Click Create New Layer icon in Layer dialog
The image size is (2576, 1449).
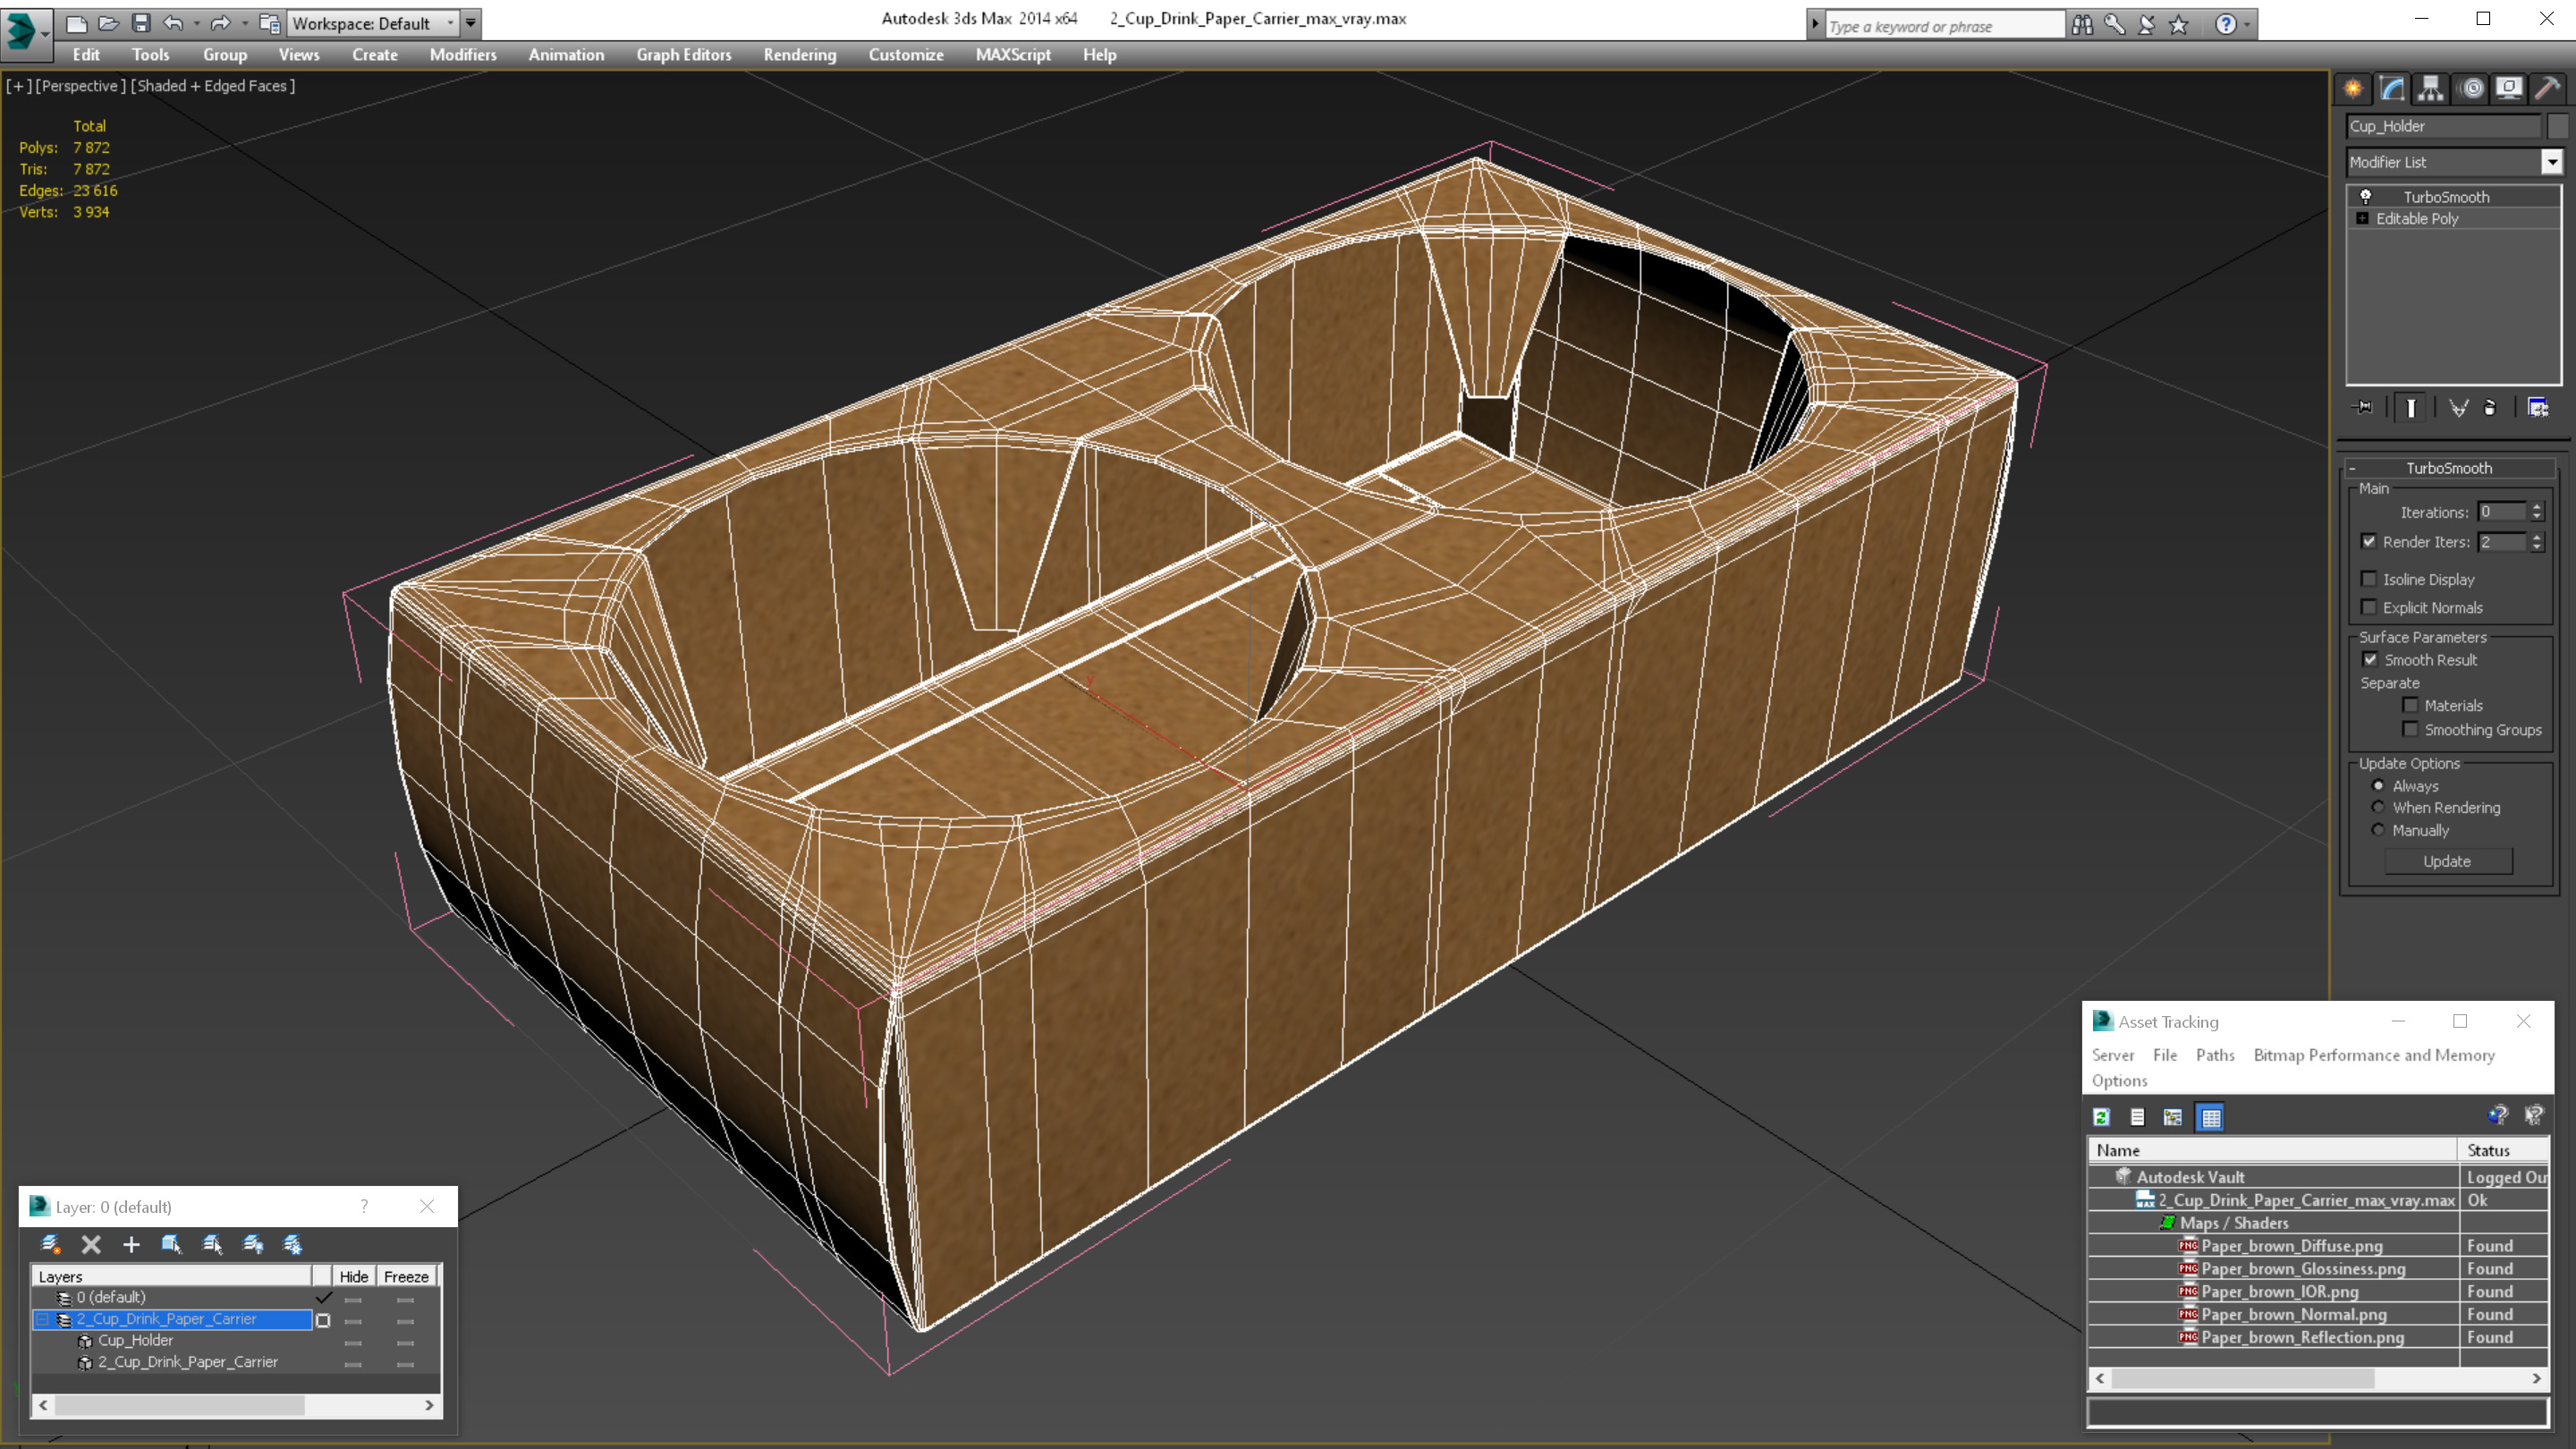point(50,1244)
